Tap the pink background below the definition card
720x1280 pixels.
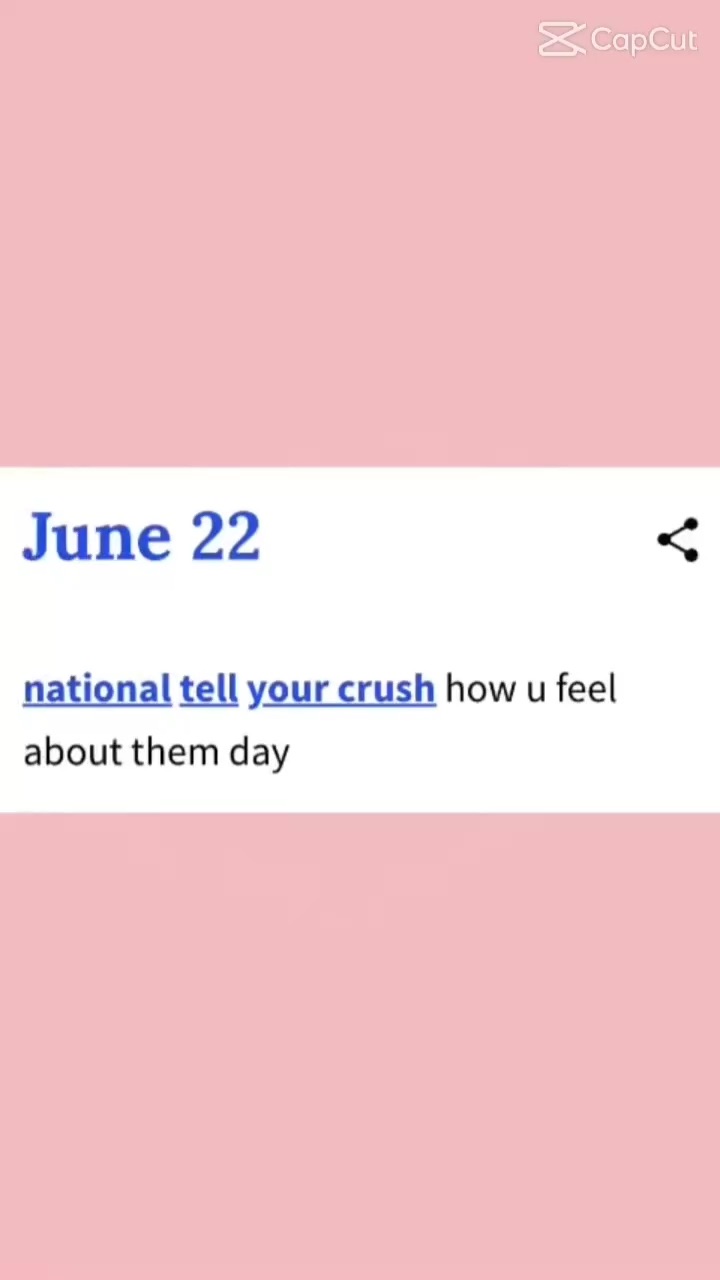tap(360, 1046)
